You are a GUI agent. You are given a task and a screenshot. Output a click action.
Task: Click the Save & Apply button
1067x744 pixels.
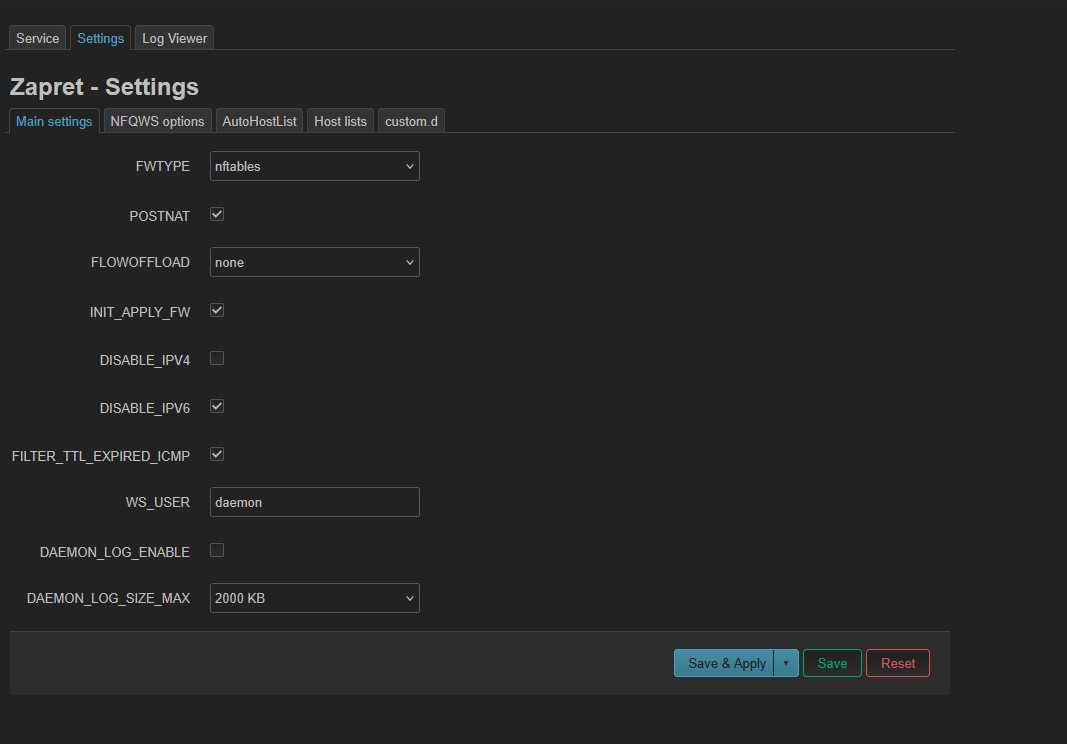(724, 663)
